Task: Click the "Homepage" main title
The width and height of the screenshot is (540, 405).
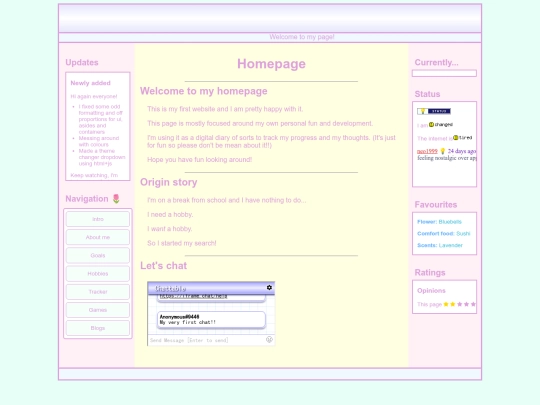Action: tap(271, 64)
